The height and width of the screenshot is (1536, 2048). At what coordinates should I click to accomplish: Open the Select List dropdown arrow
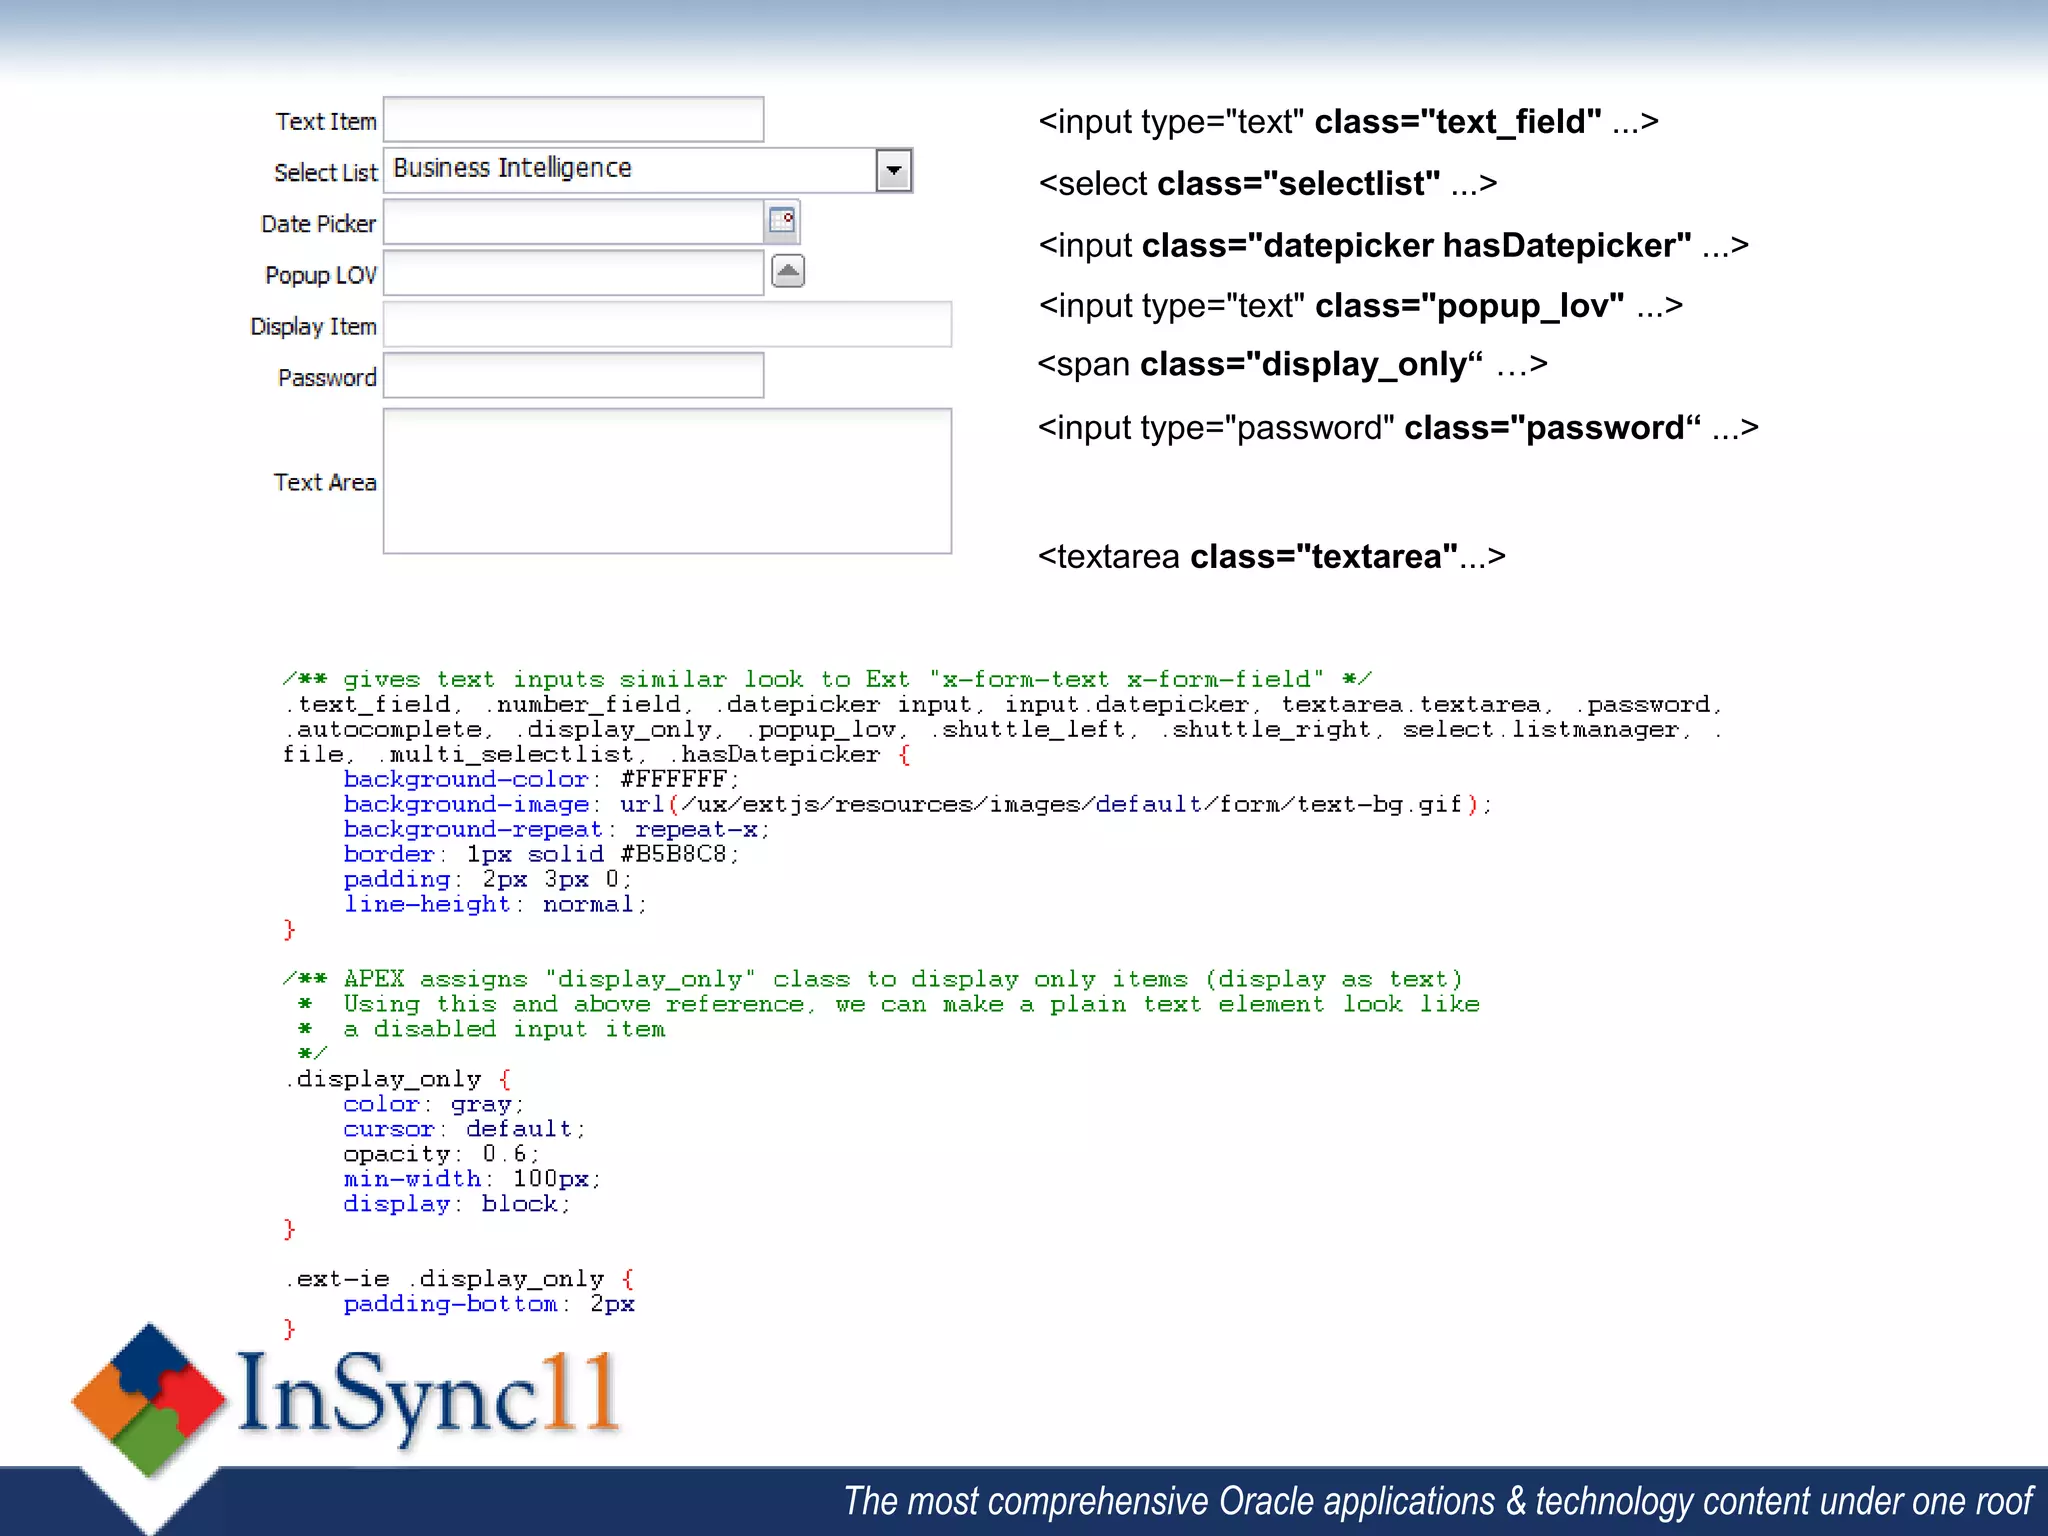[894, 170]
